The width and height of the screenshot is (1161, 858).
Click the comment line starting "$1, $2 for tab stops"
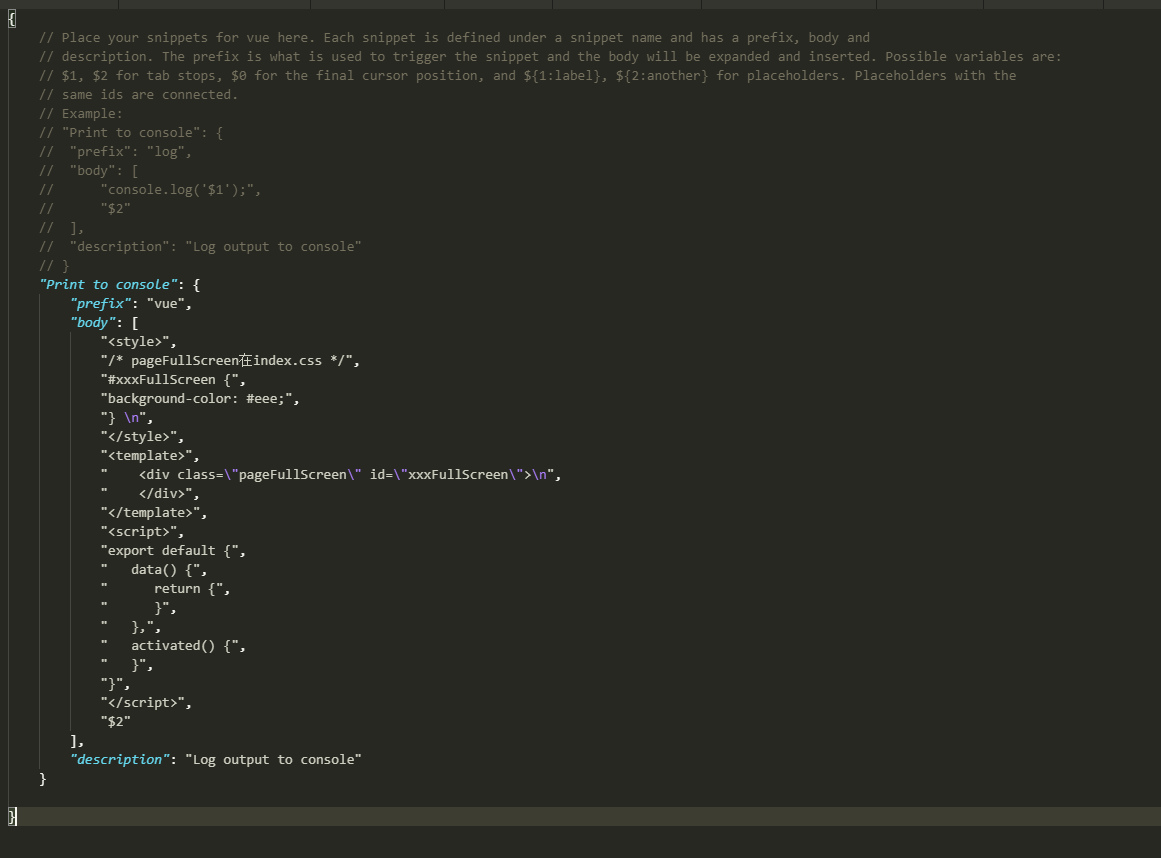click(527, 76)
